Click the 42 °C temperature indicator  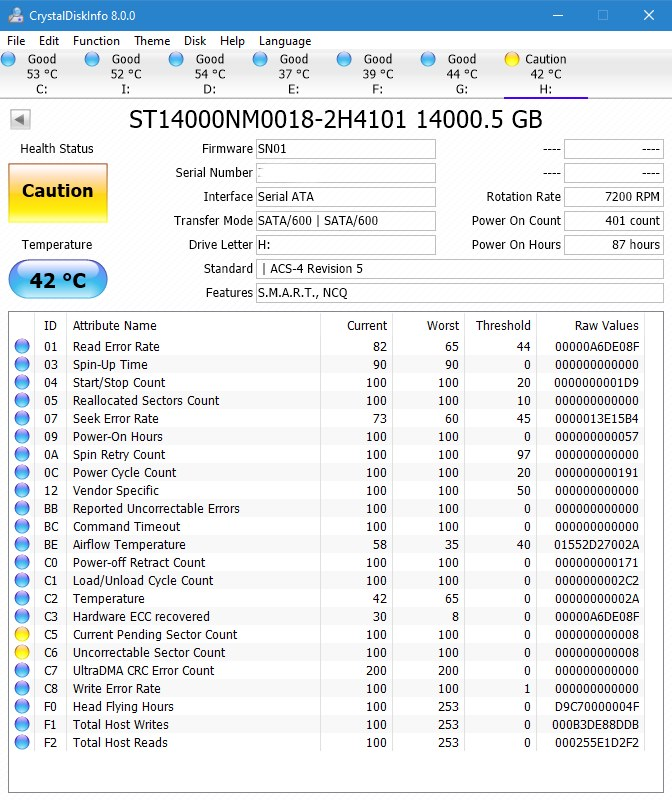coord(58,279)
